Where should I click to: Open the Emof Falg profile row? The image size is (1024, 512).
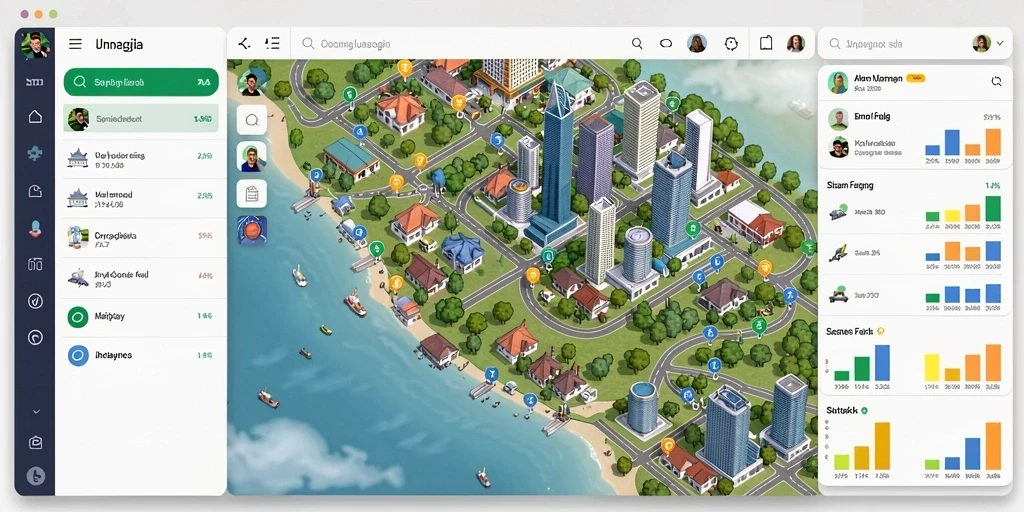pyautogui.click(x=914, y=118)
